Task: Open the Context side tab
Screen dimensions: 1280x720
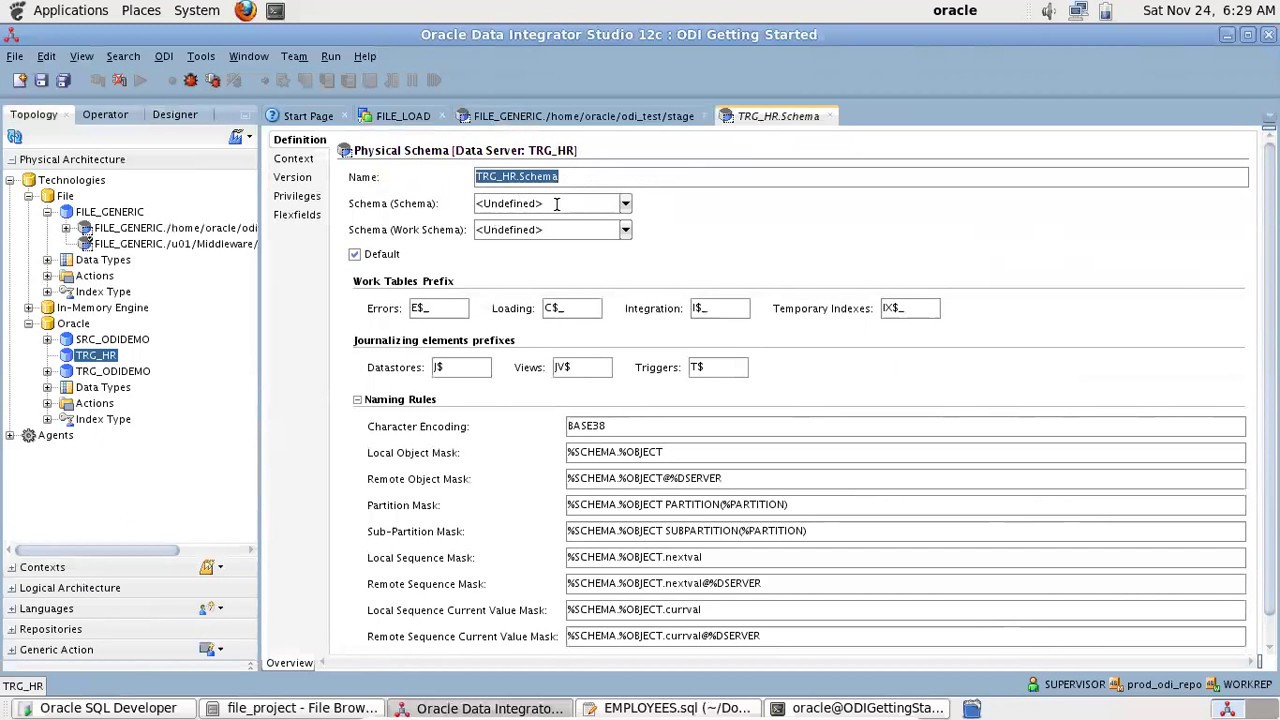Action: 293,159
